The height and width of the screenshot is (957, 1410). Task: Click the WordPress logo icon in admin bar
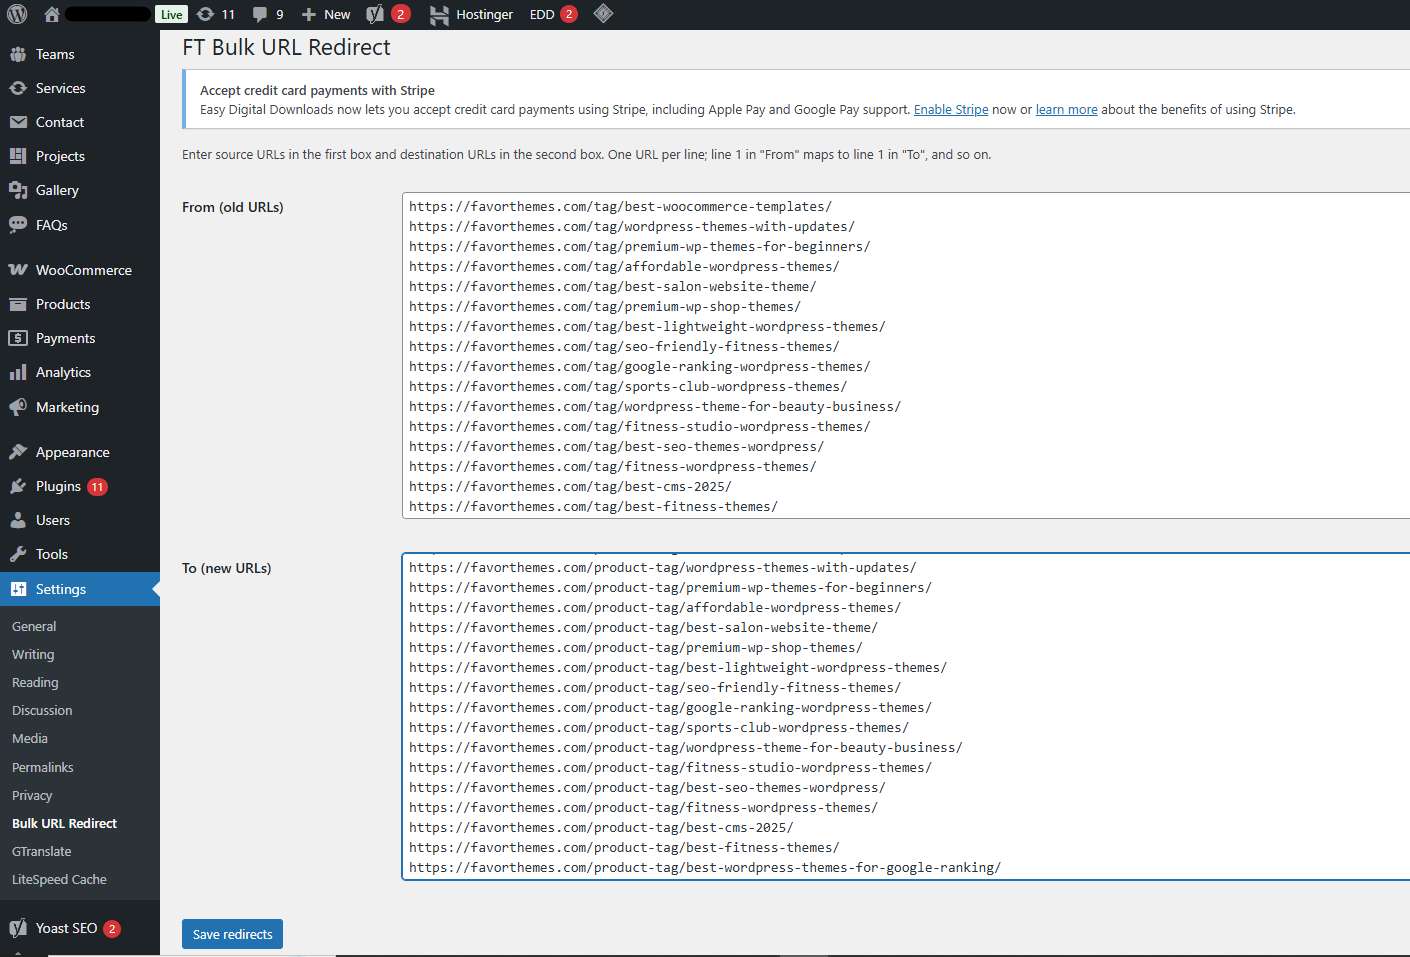(17, 14)
